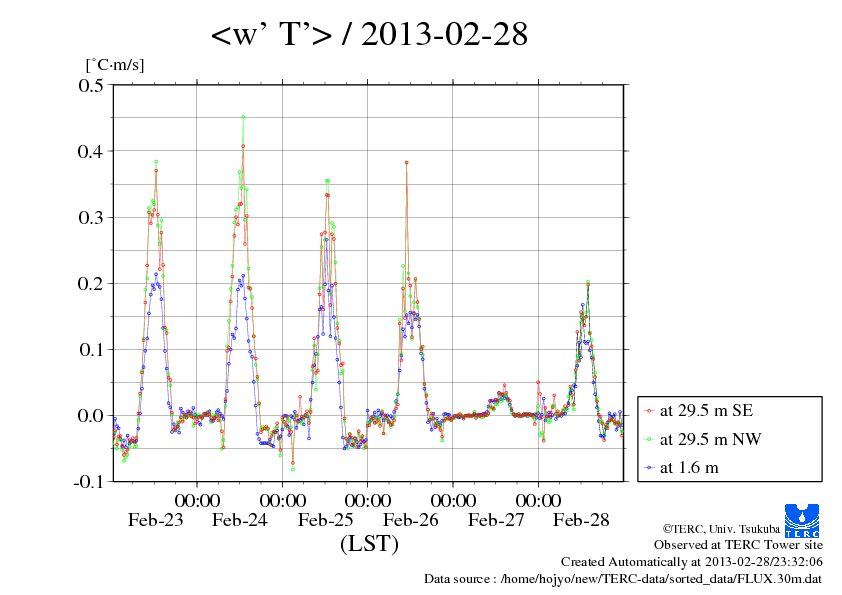Click the y-axis value '0.4'
The image size is (842, 595).
coord(90,151)
